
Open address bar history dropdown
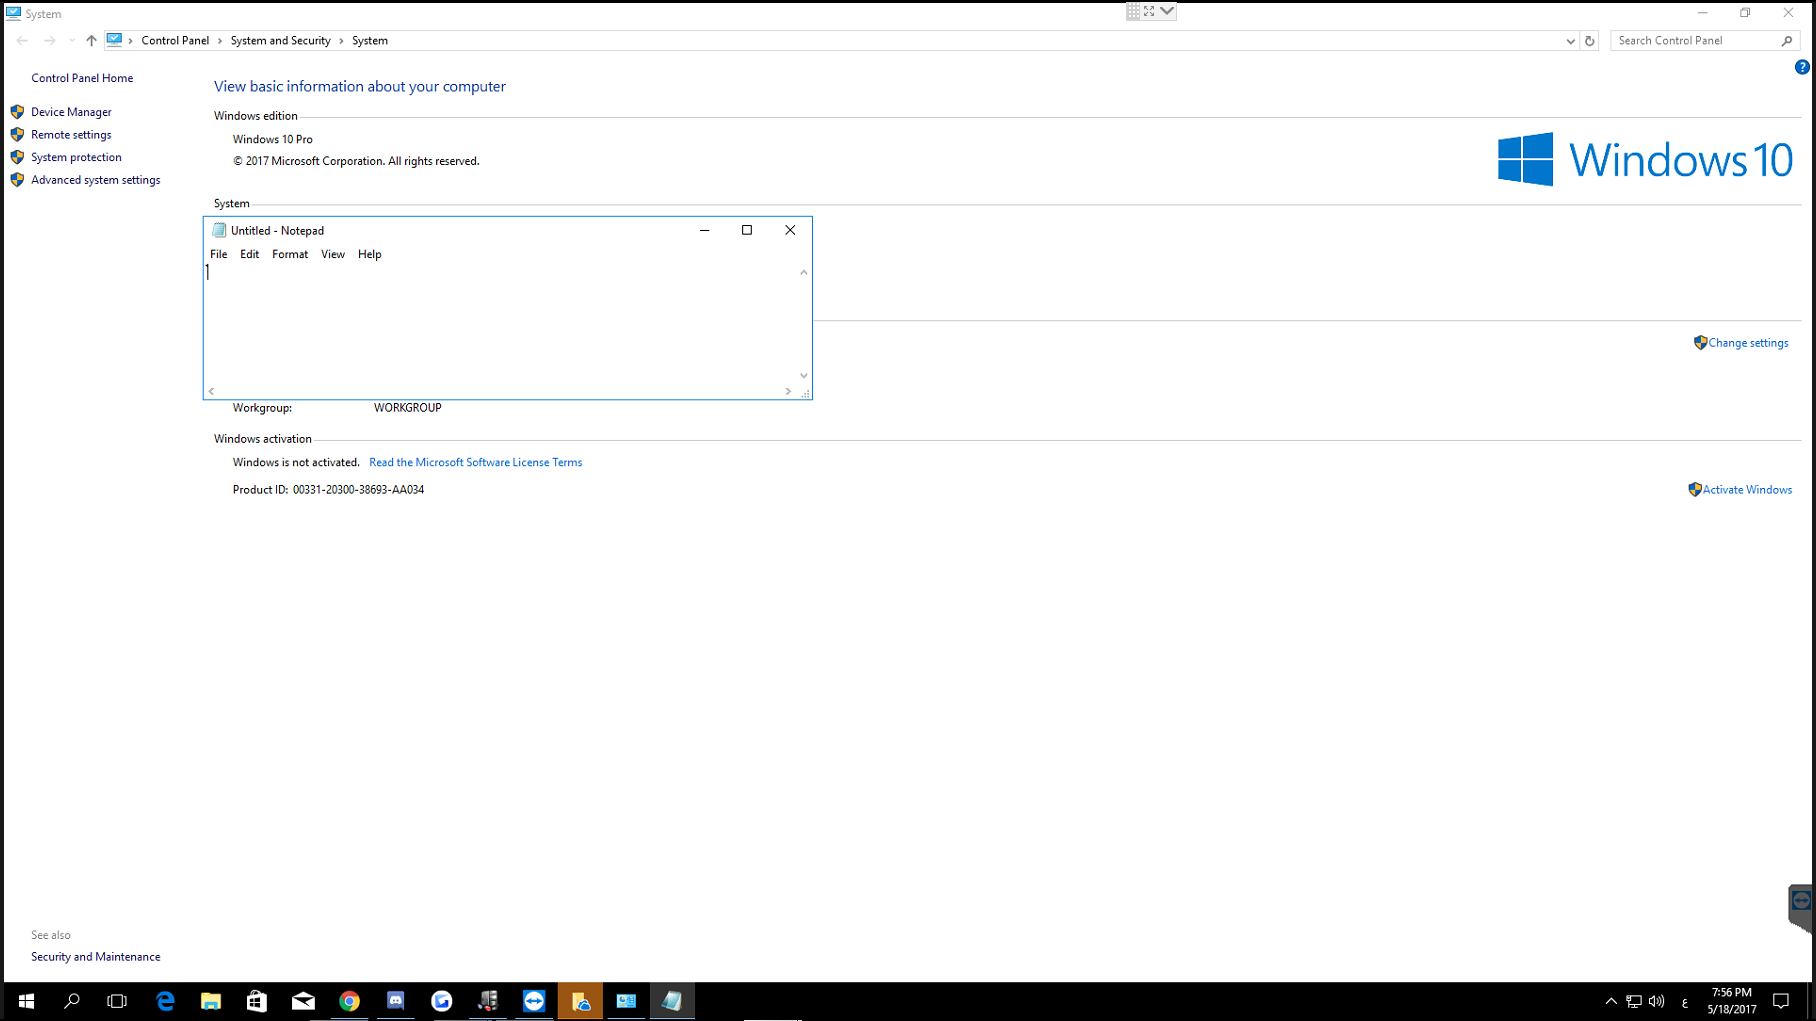pyautogui.click(x=1570, y=41)
